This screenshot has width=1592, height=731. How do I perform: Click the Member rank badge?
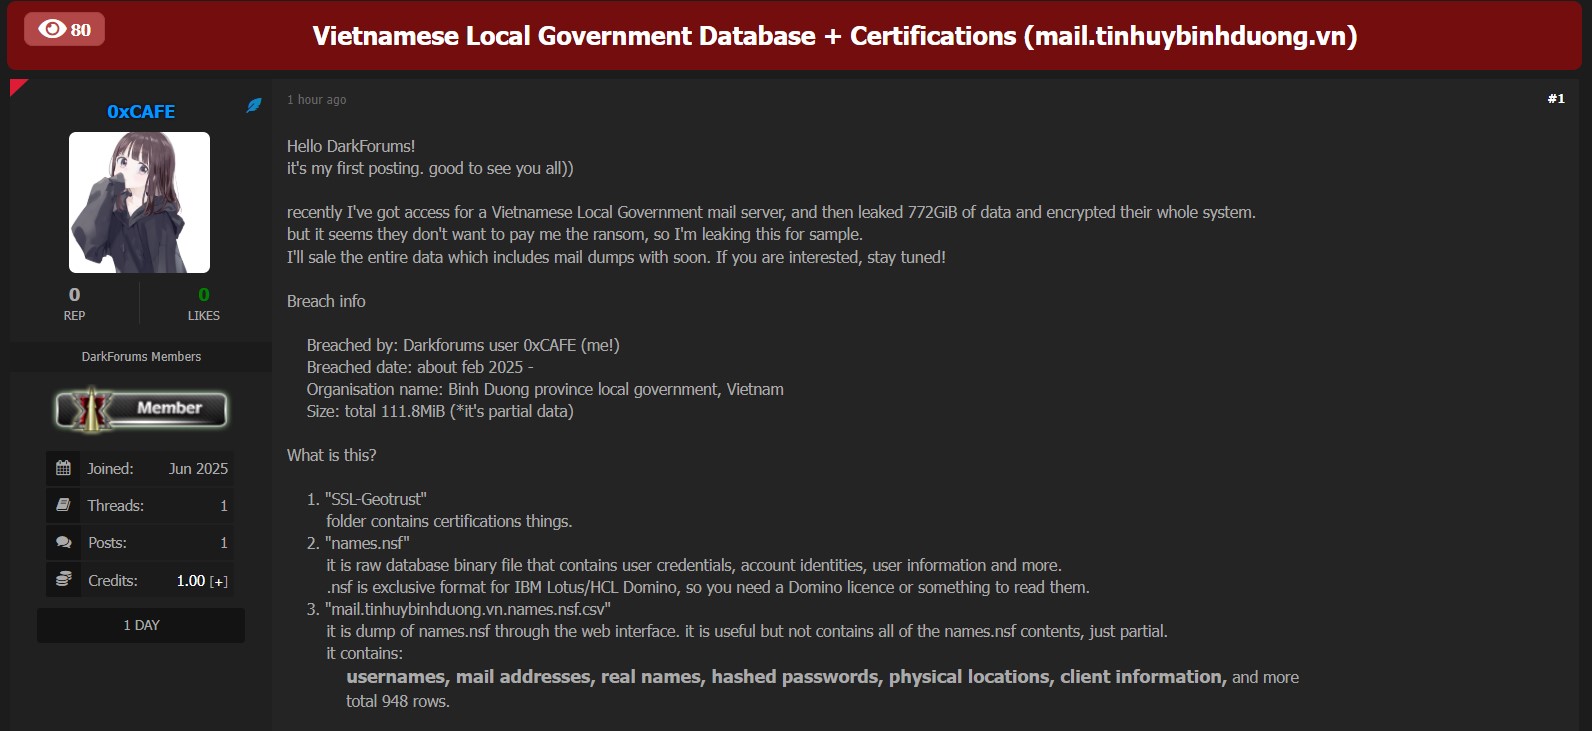(141, 409)
